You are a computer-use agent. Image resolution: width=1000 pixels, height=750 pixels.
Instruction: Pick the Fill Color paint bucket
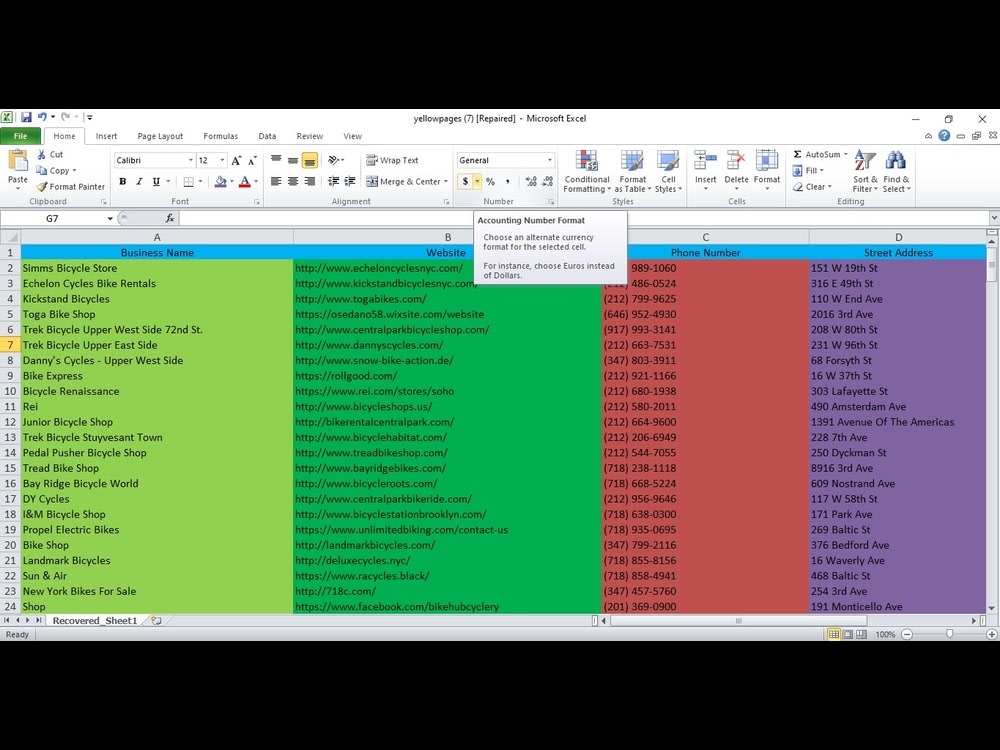click(x=220, y=182)
